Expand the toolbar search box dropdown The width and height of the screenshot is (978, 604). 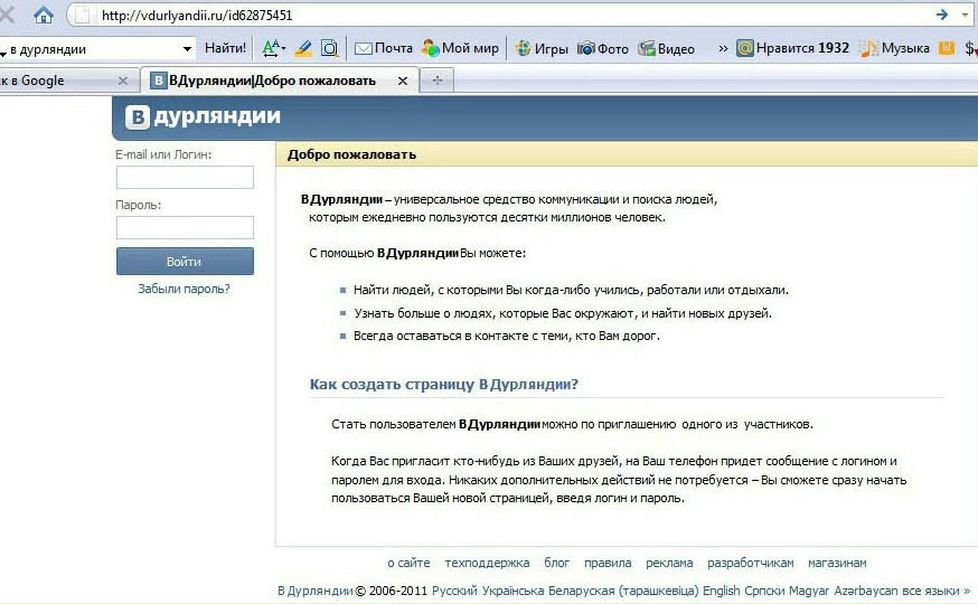coord(187,49)
